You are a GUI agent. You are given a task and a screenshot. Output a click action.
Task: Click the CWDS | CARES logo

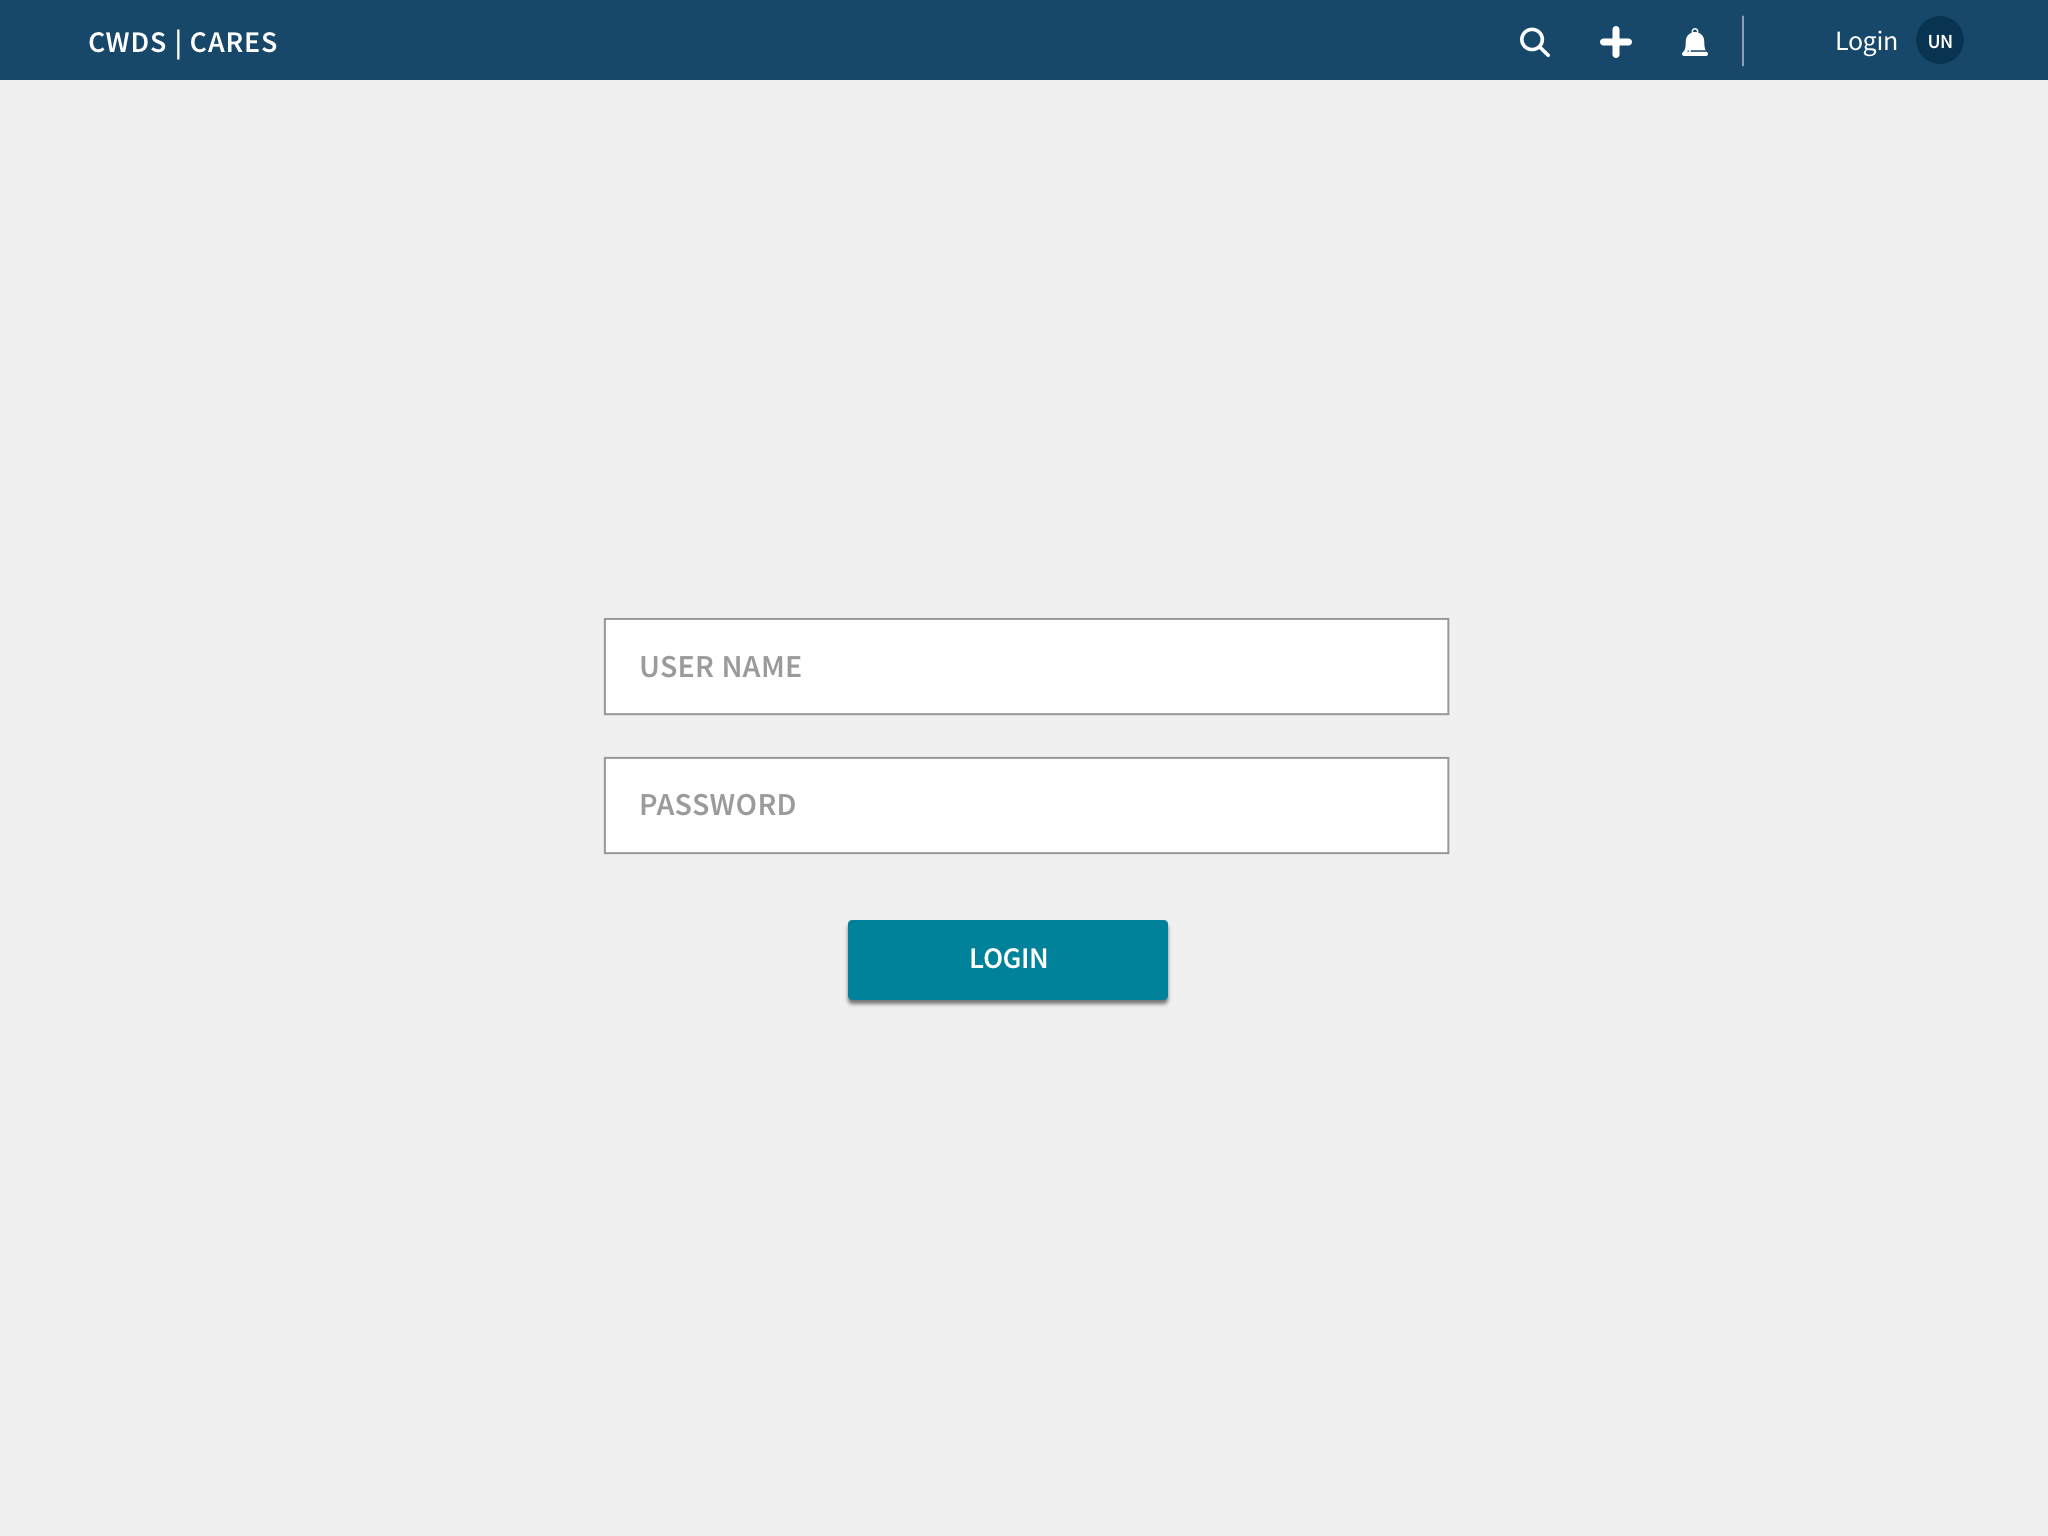point(183,42)
